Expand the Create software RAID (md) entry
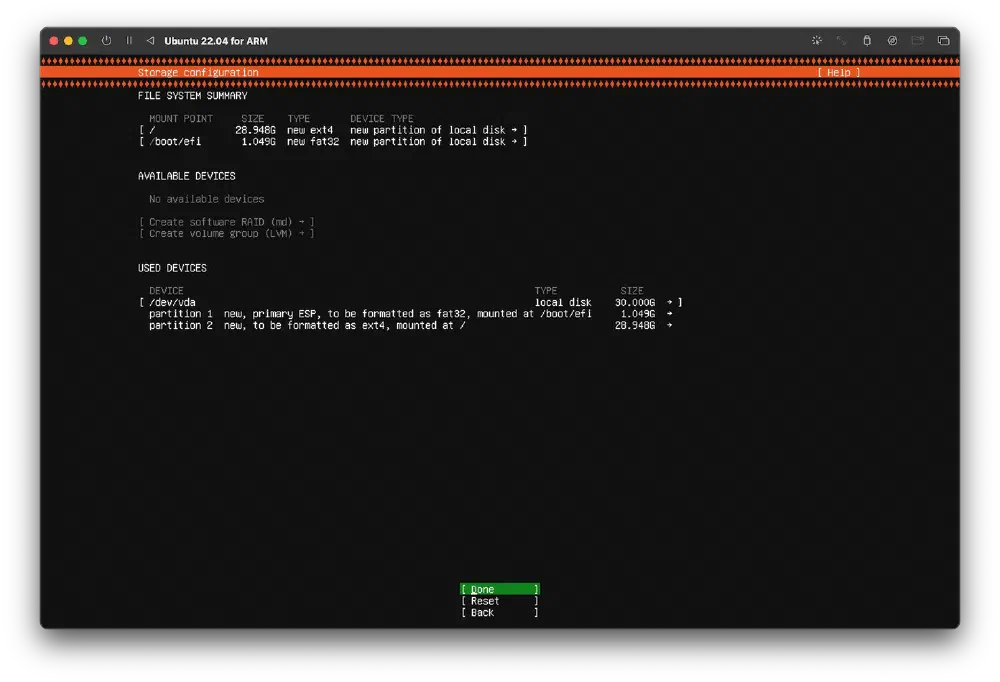 click(x=227, y=221)
